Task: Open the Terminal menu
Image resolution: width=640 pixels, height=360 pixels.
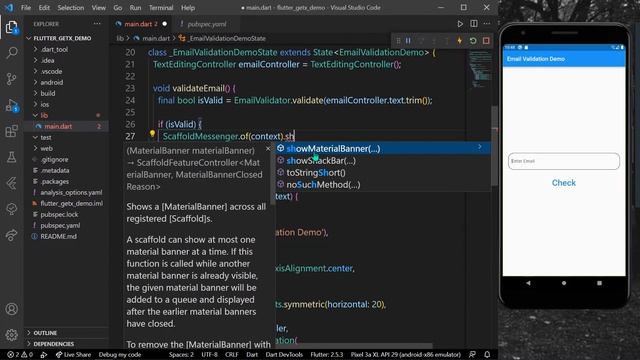Action: [x=161, y=8]
